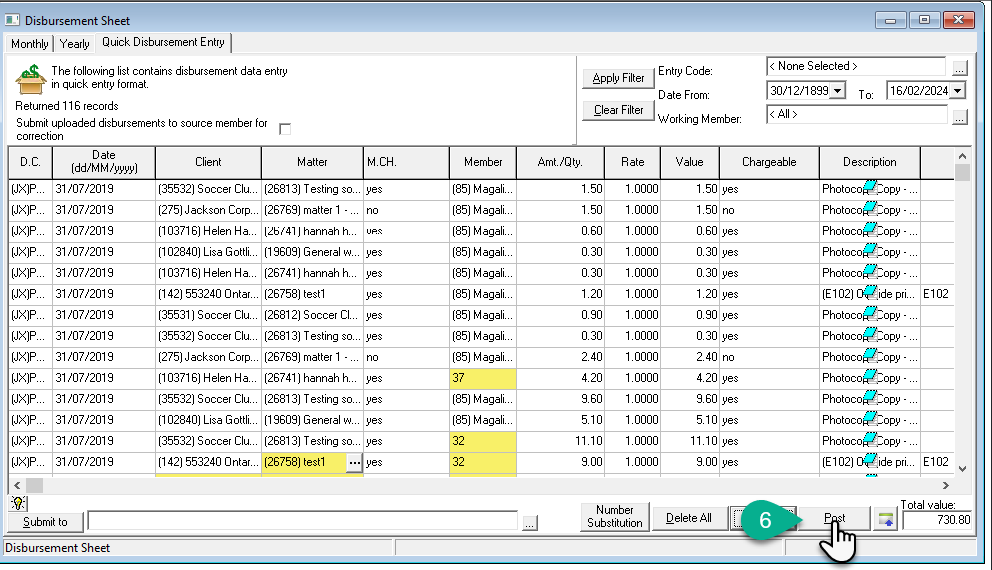Select yellow Member cell 37
The width and height of the screenshot is (992, 570).
click(x=483, y=378)
